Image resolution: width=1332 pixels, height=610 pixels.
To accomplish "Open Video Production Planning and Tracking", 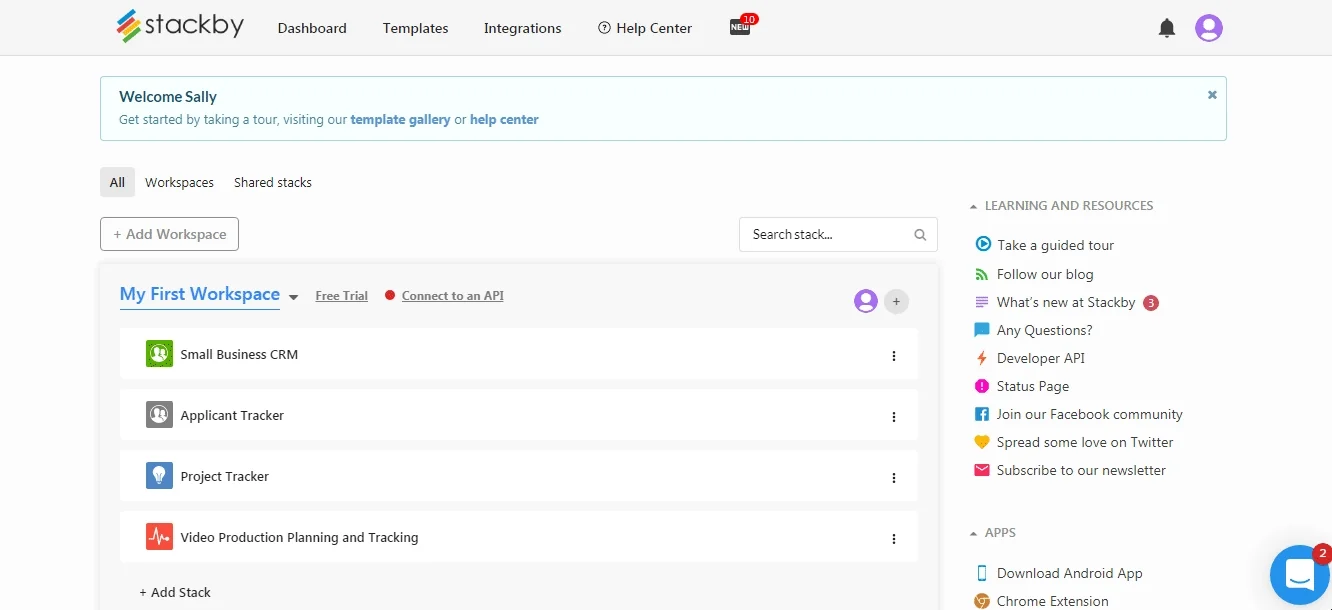I will point(299,537).
